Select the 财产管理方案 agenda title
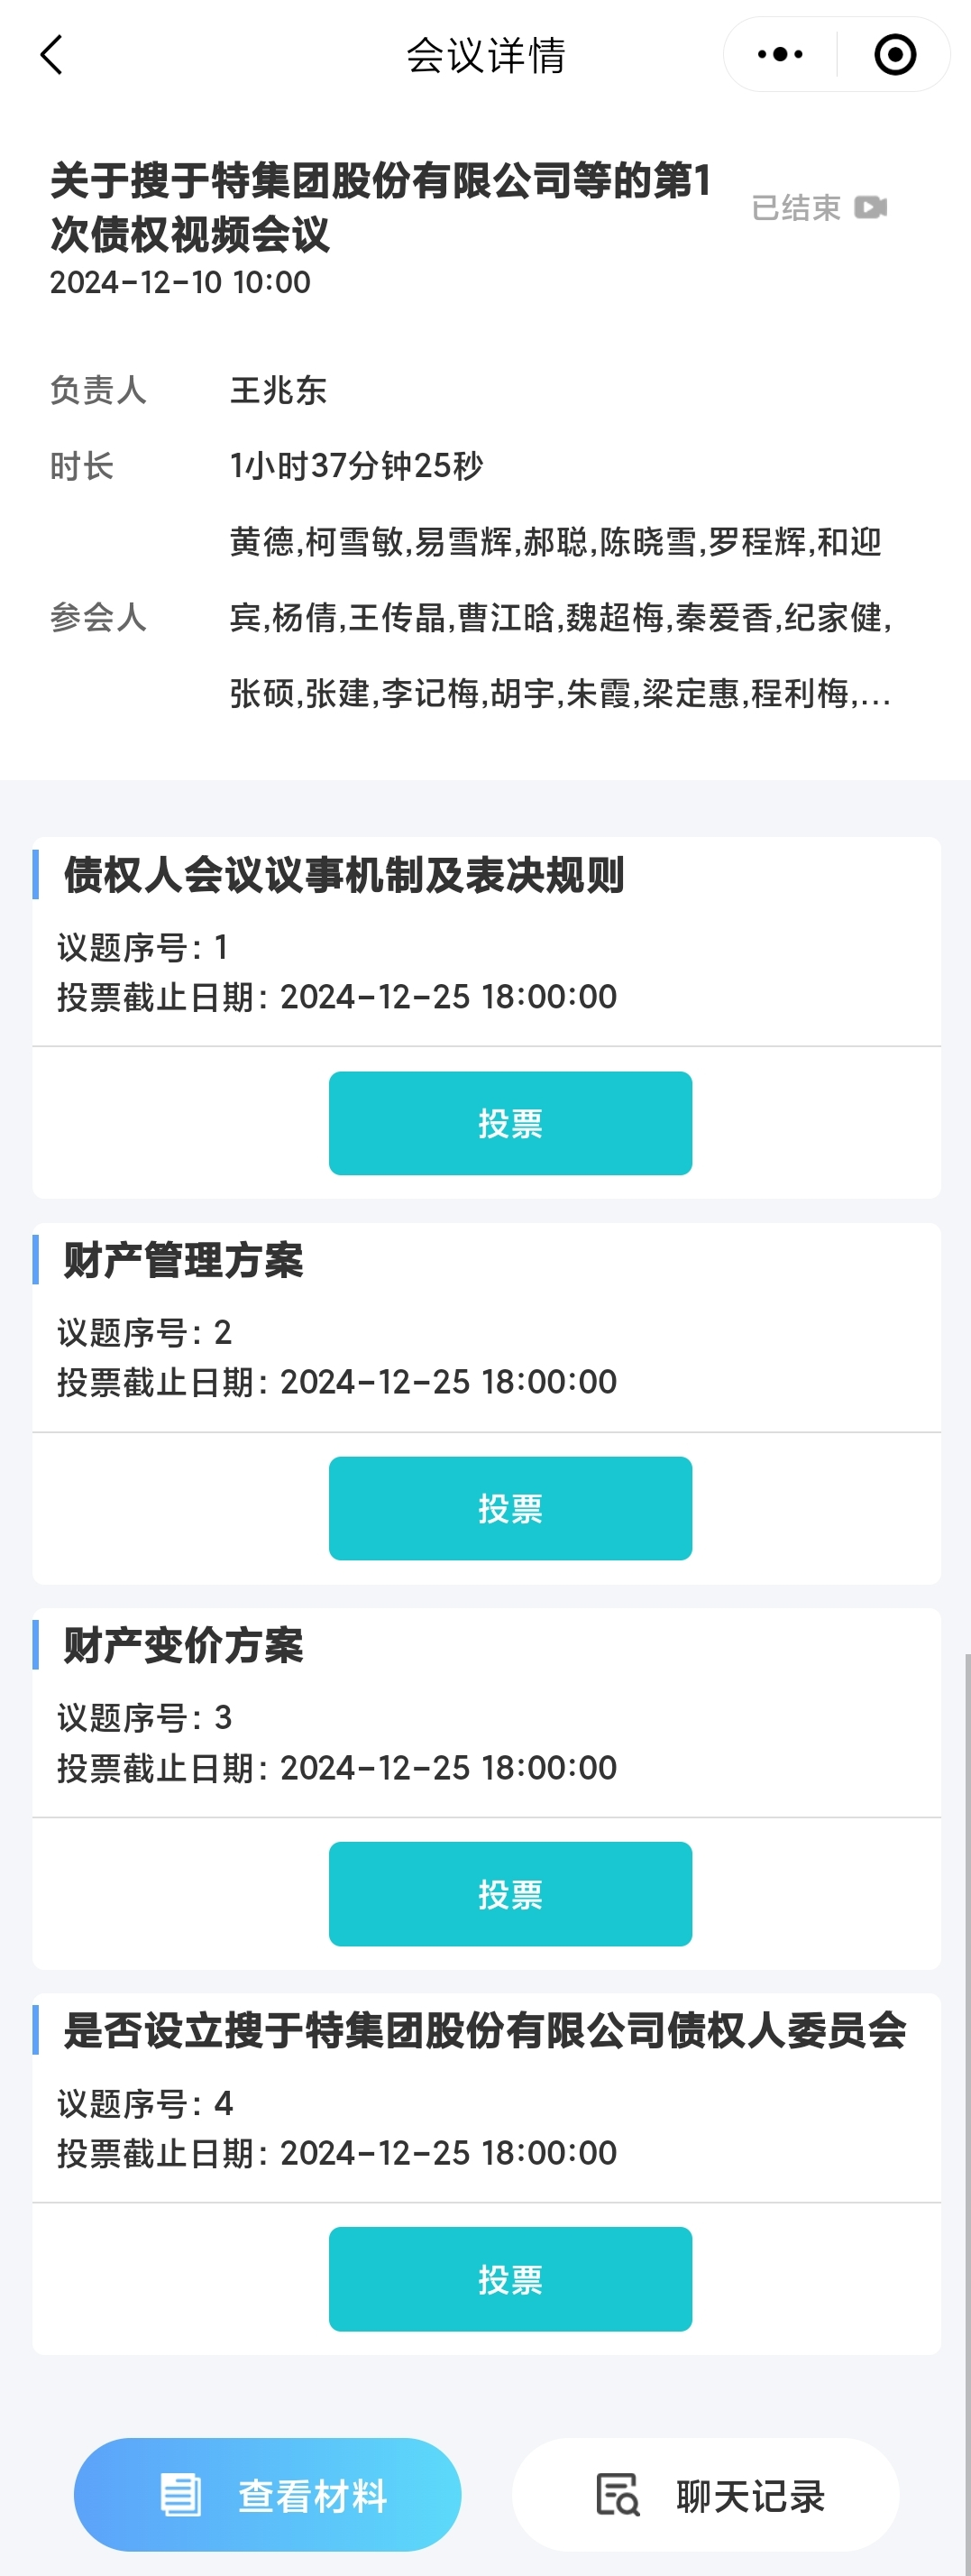This screenshot has height=2576, width=971. 183,1260
